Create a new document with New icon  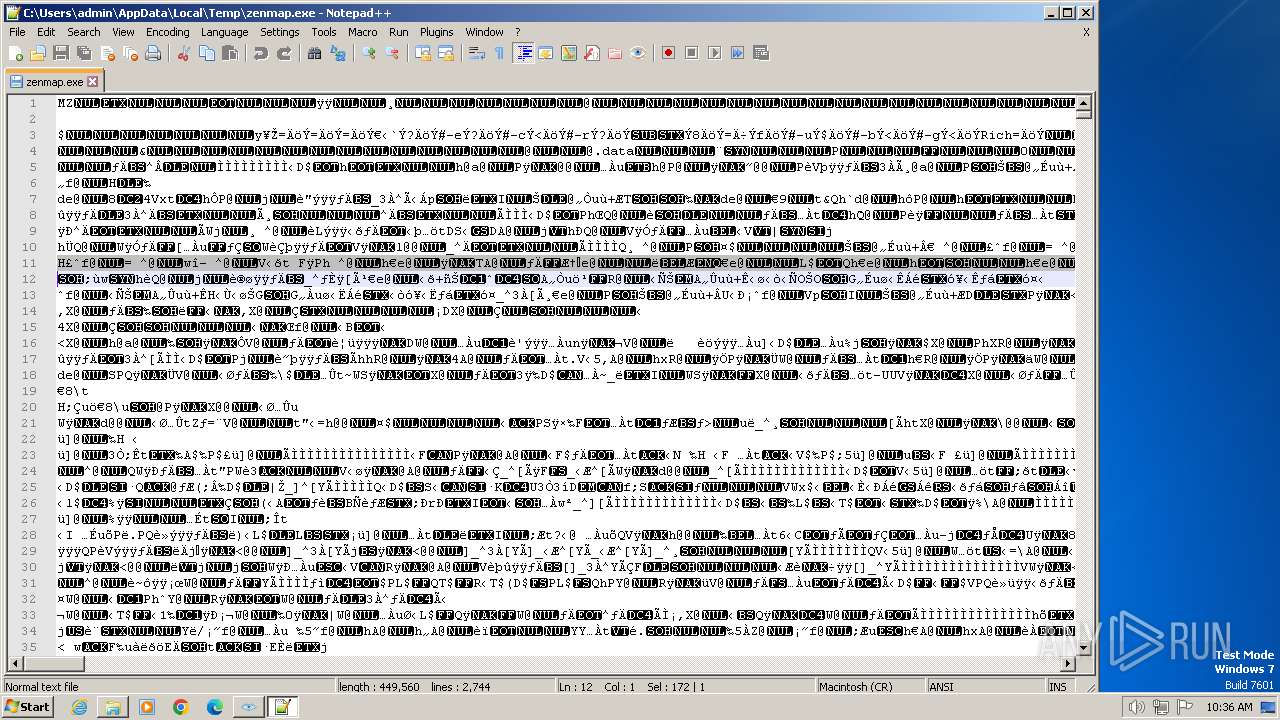[x=17, y=53]
